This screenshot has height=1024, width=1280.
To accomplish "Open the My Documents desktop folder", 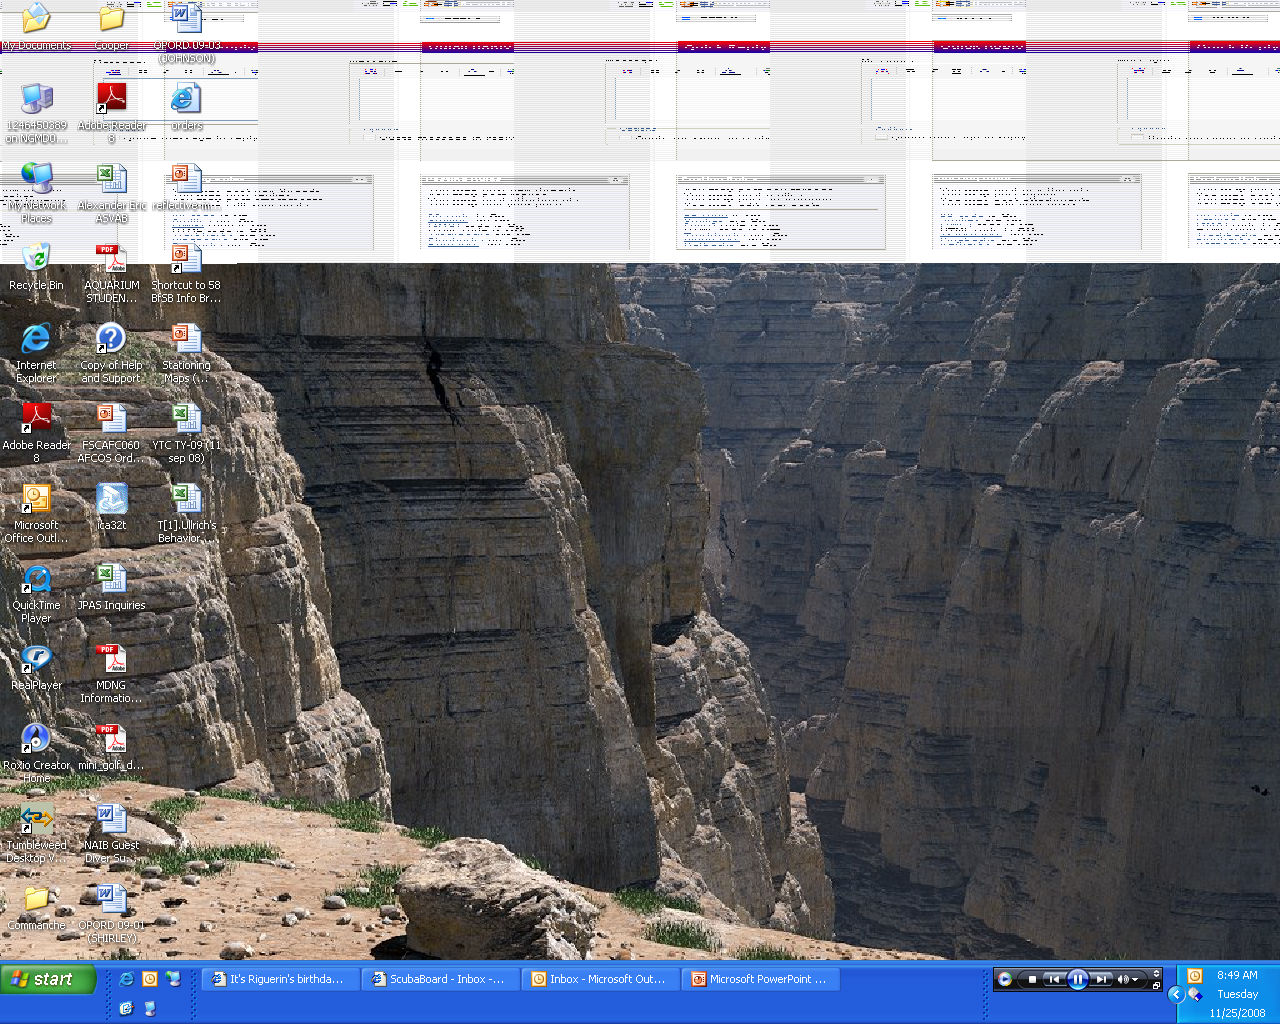I will pyautogui.click(x=36, y=27).
